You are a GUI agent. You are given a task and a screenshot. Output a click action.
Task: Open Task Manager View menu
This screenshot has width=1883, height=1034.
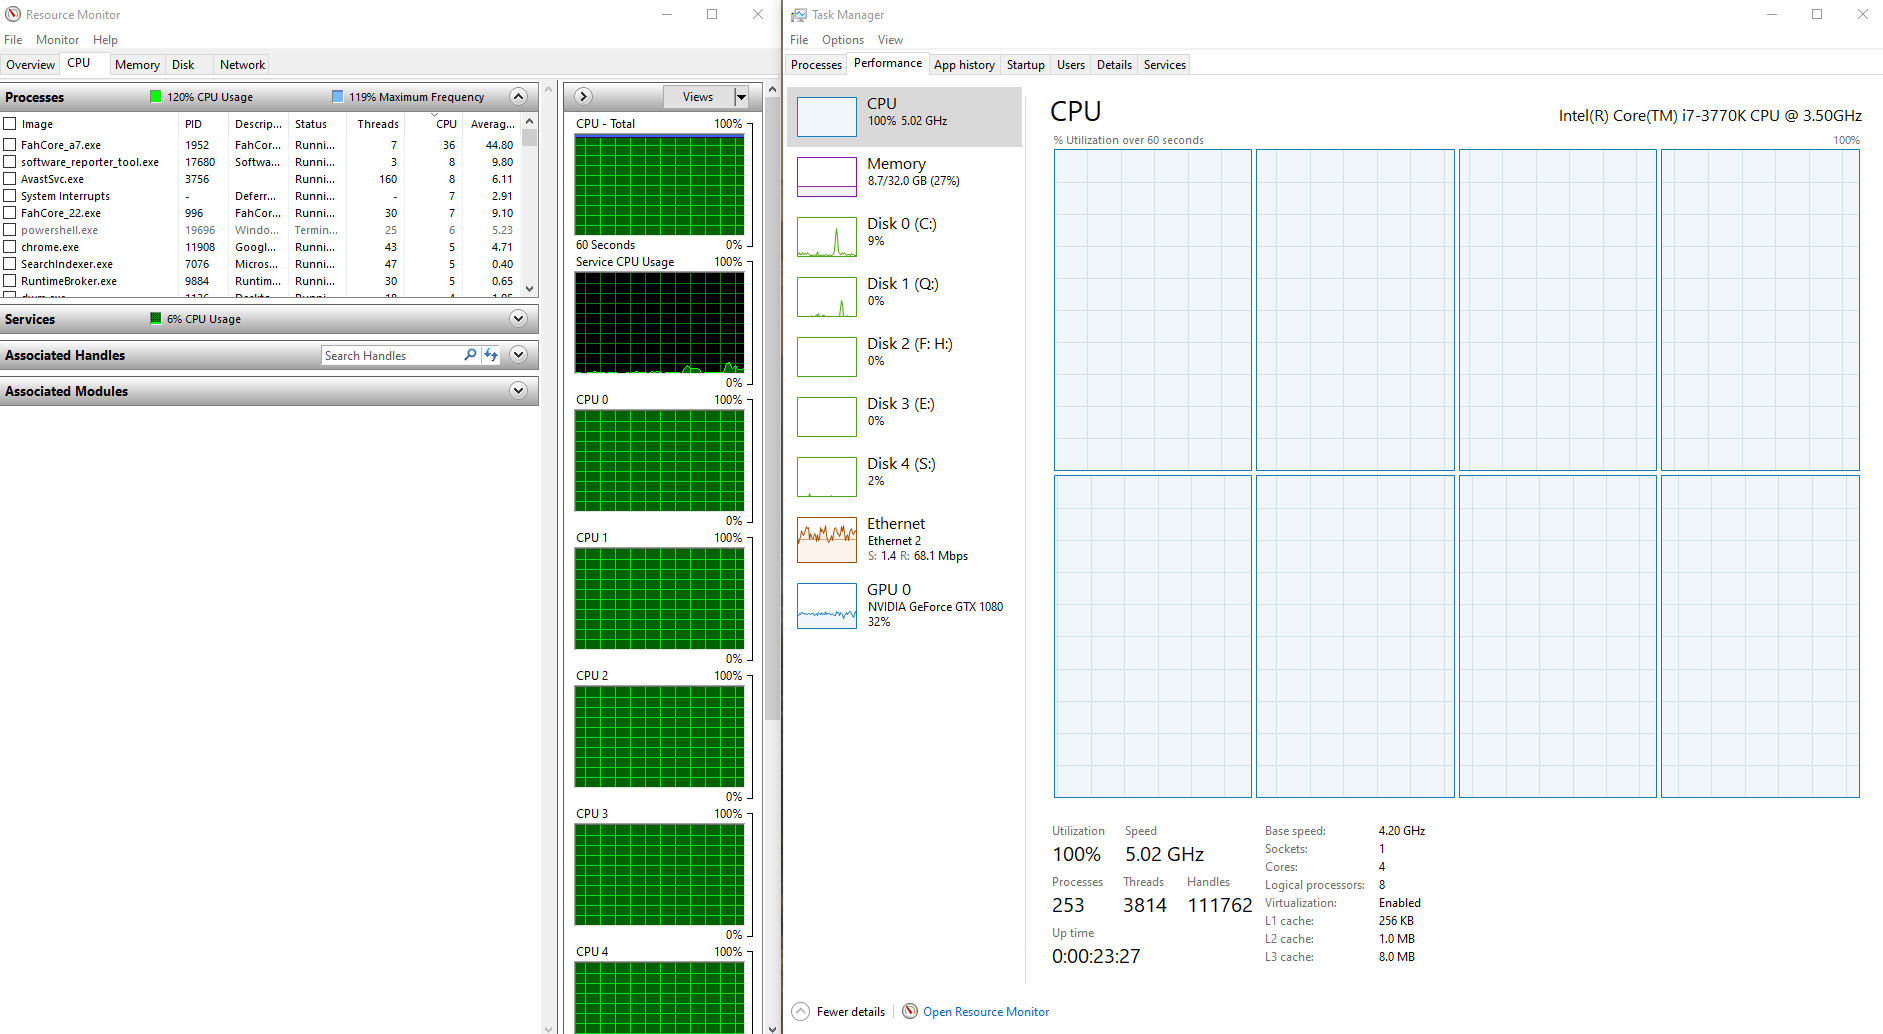[x=890, y=40]
